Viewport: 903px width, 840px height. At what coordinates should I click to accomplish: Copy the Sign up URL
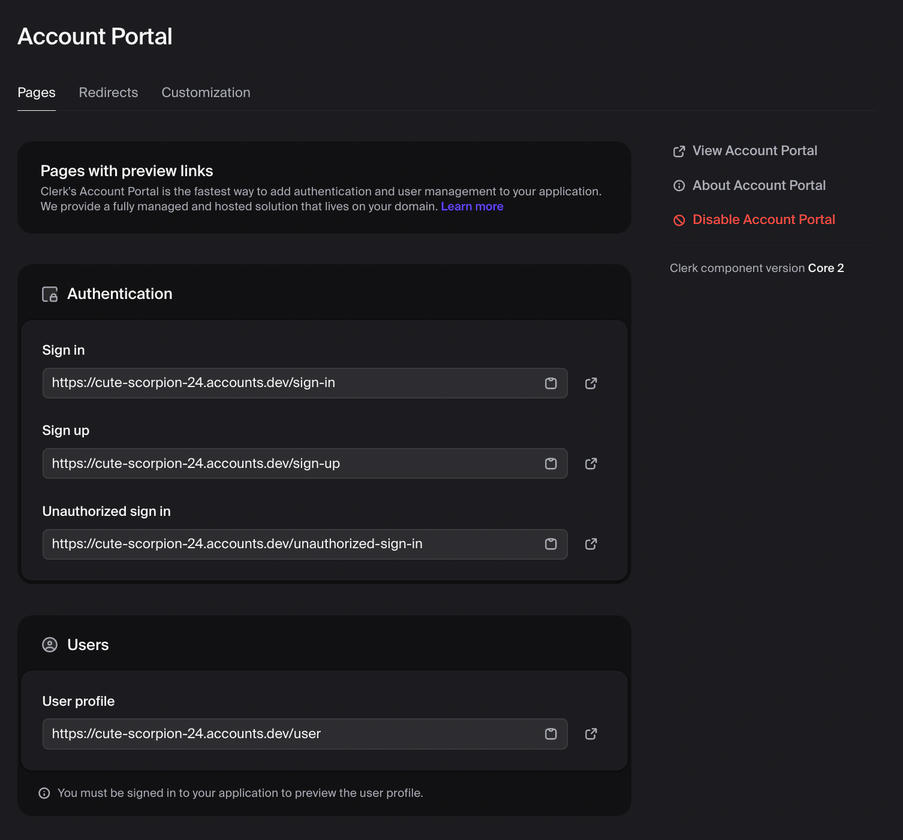point(551,463)
